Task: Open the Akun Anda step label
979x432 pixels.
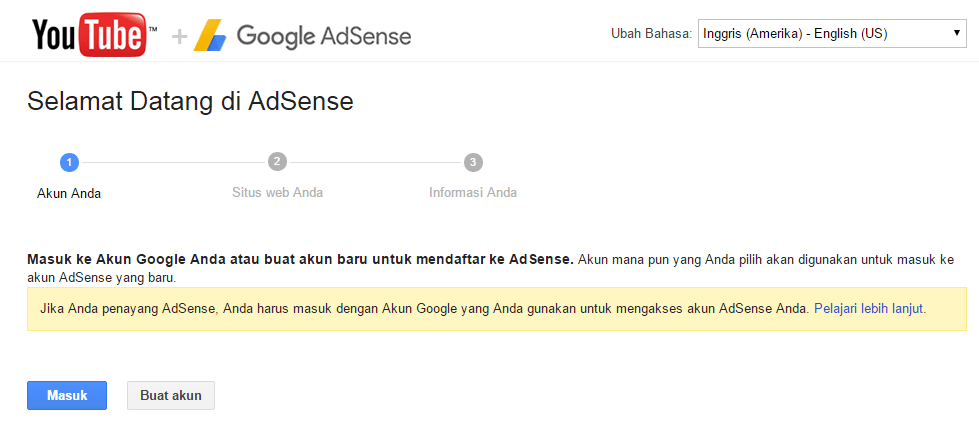Action: 69,194
